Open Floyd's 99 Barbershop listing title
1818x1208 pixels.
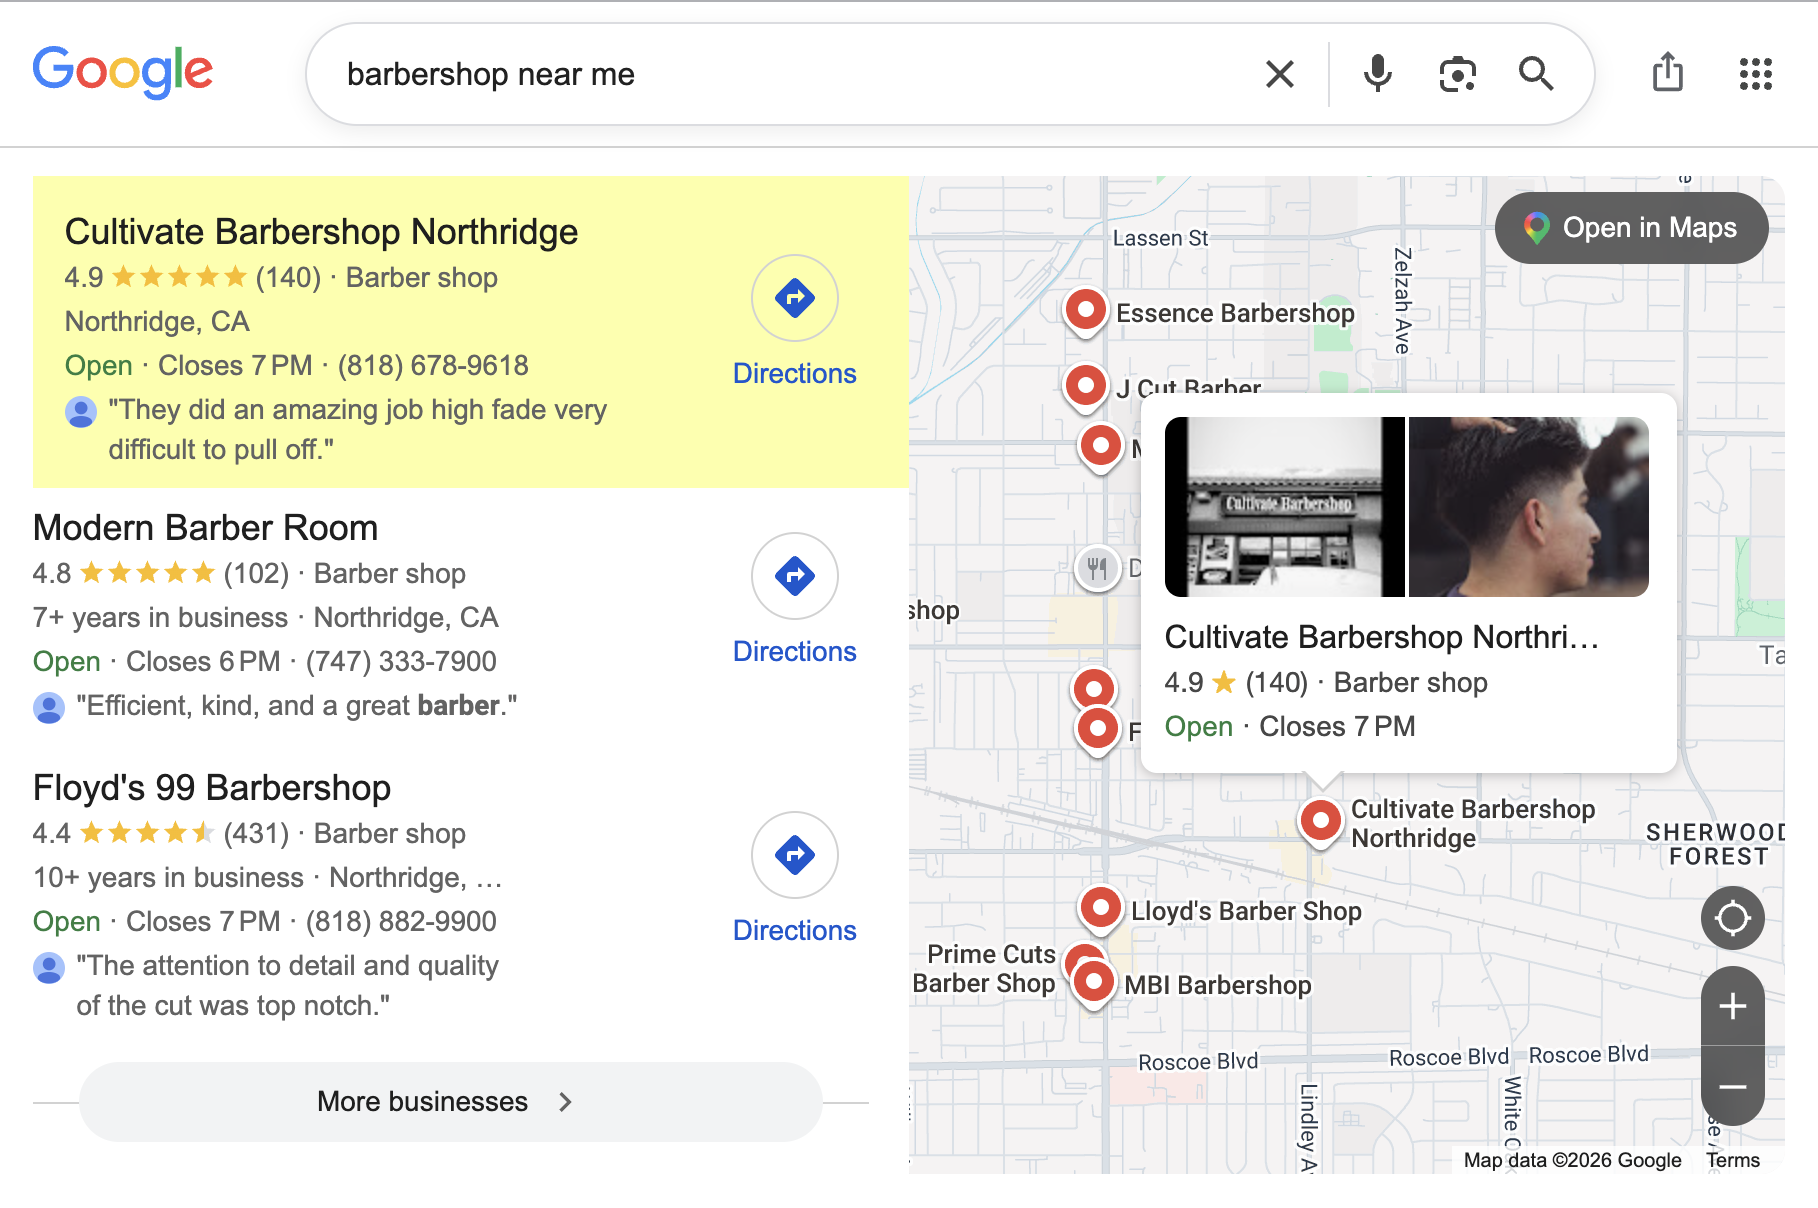pos(211,788)
